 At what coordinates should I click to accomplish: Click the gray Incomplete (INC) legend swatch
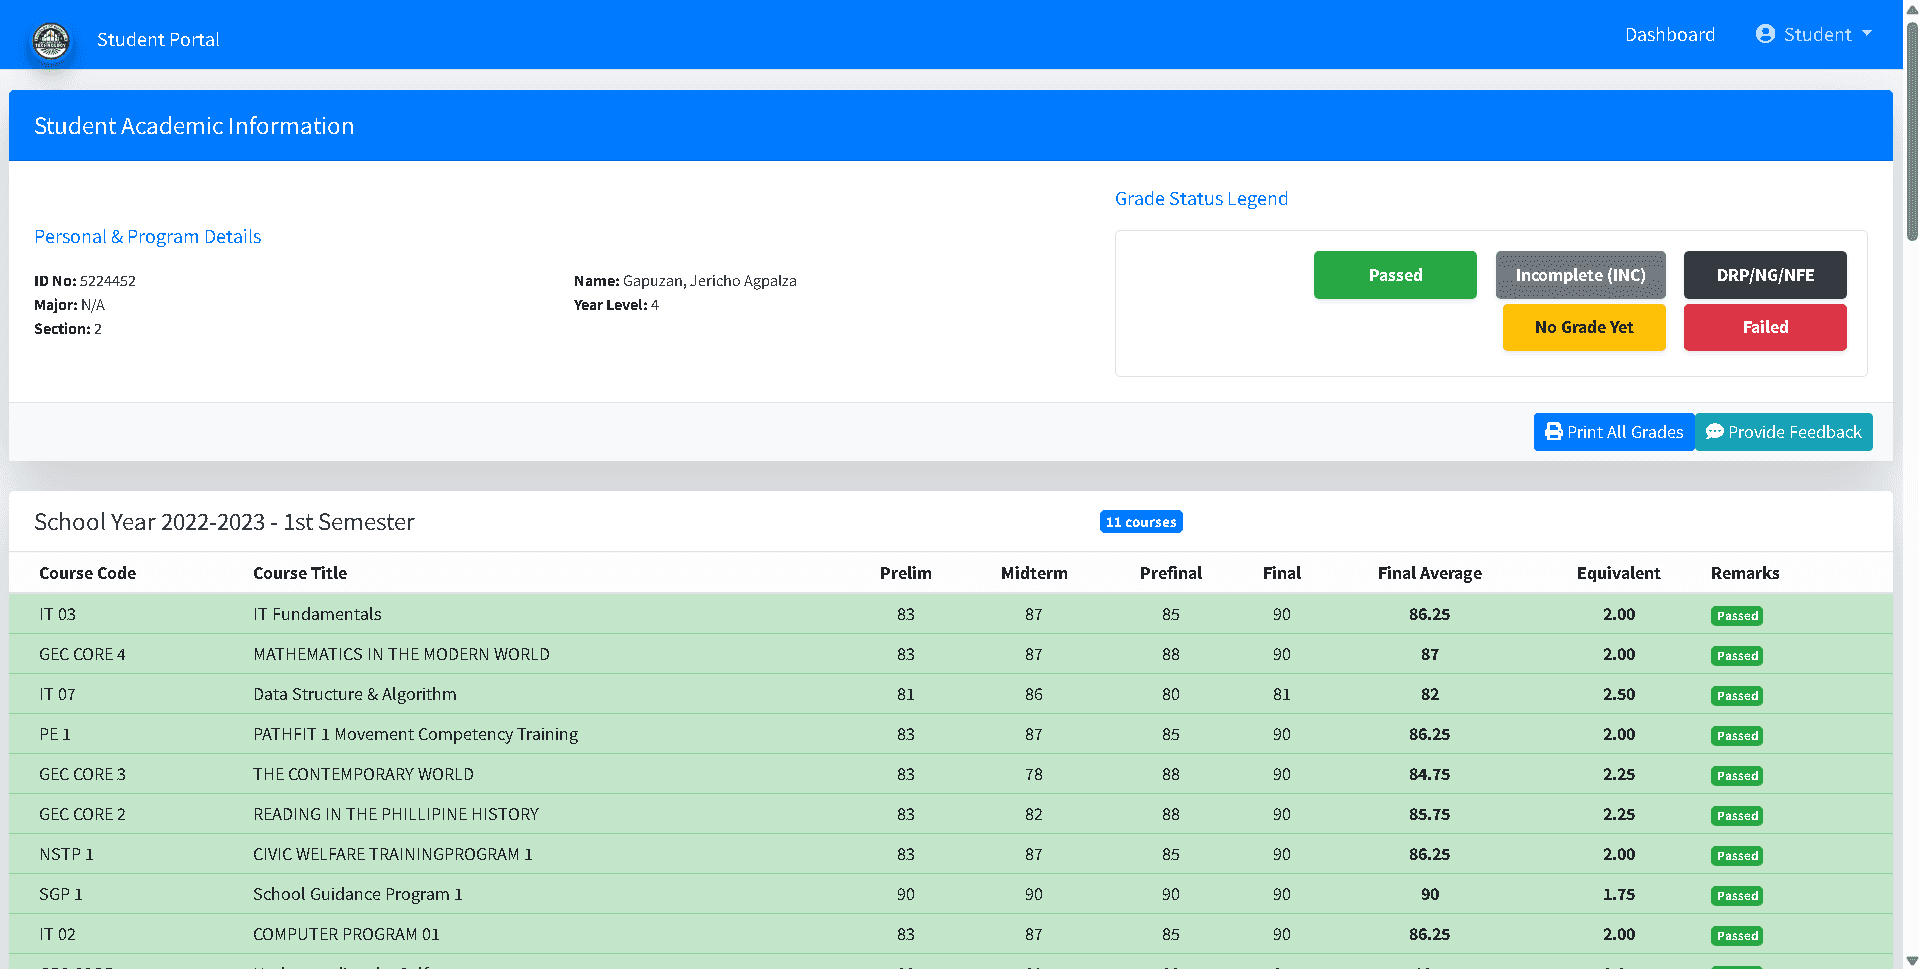1580,275
